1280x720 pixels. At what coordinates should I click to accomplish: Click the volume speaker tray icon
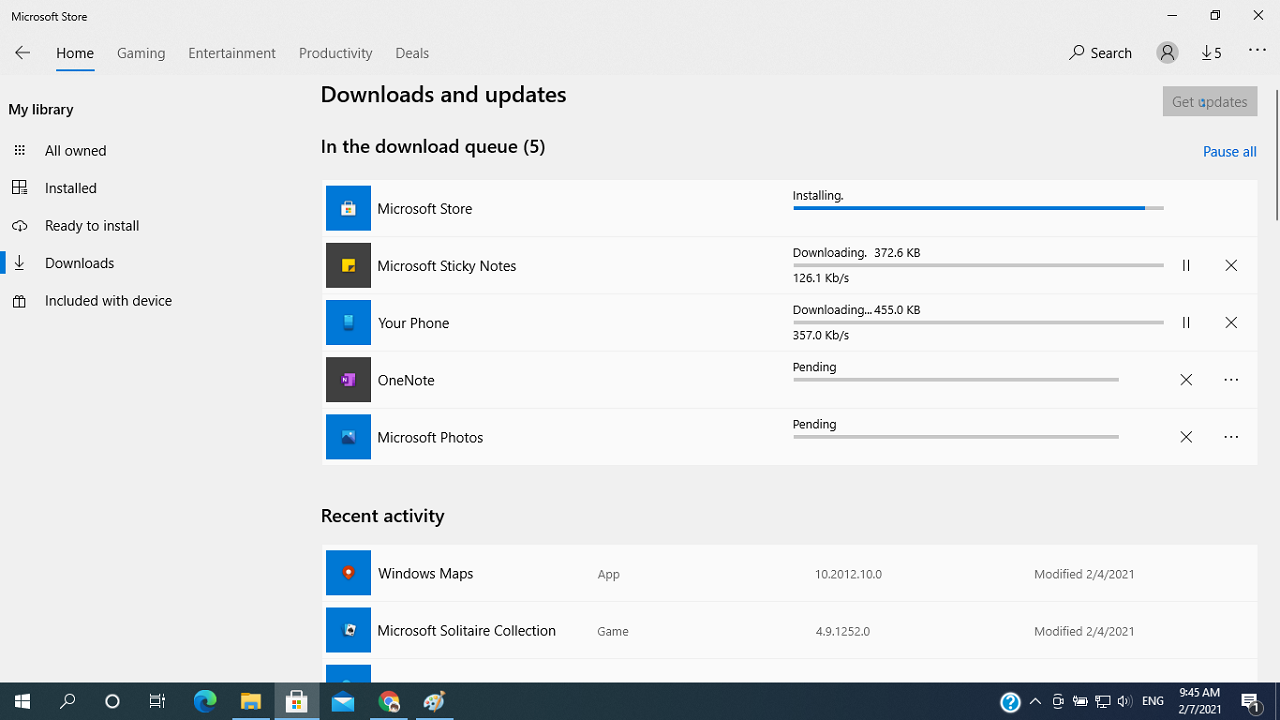[x=1125, y=701]
